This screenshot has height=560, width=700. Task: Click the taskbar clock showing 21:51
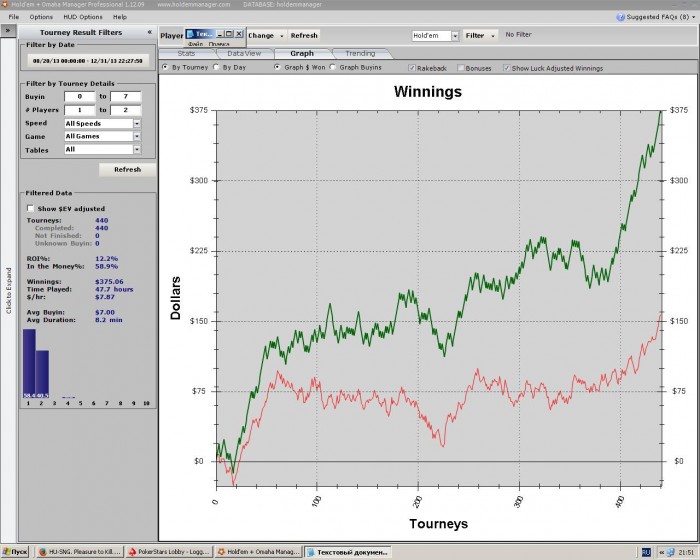pyautogui.click(x=686, y=552)
